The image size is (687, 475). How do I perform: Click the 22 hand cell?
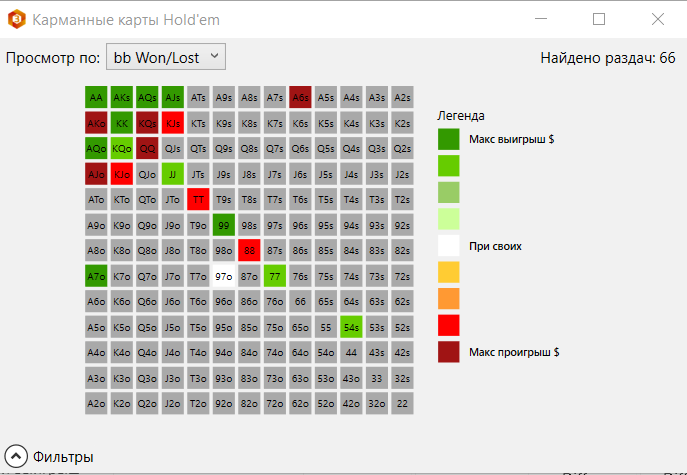[402, 404]
